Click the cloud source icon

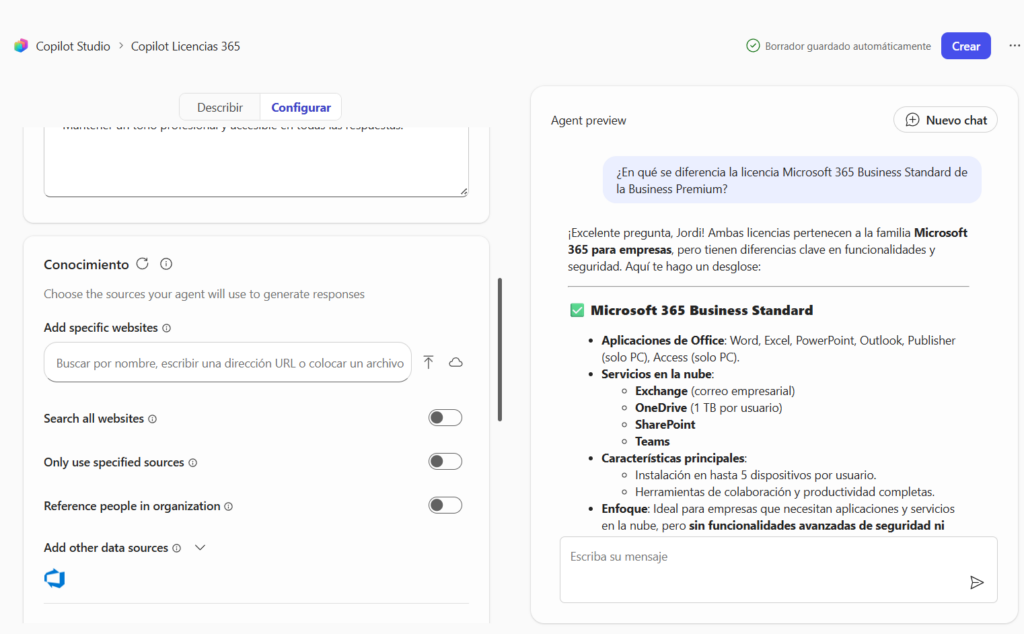[456, 362]
